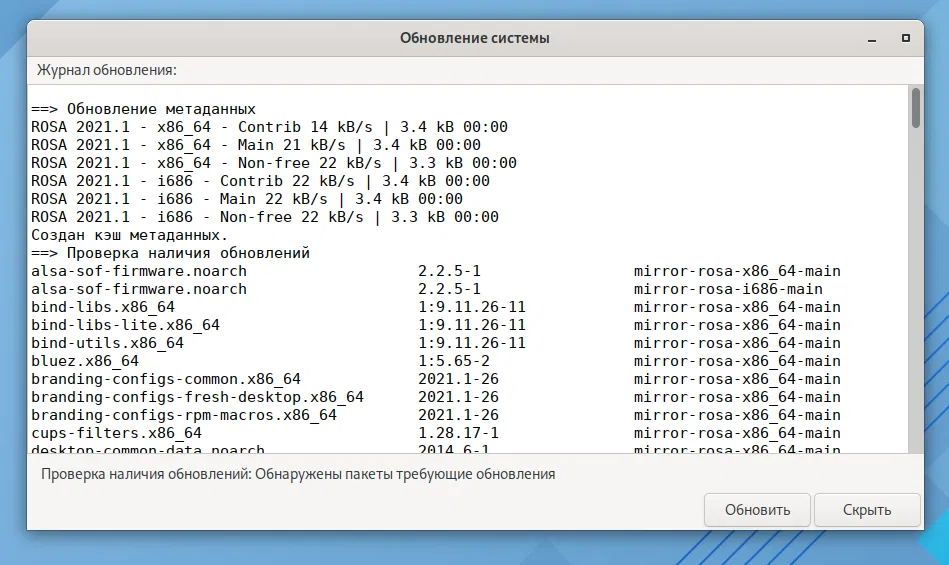Click the bind-libs-lite.x86_64 package row
Viewport: 949px width, 565px height.
point(125,325)
